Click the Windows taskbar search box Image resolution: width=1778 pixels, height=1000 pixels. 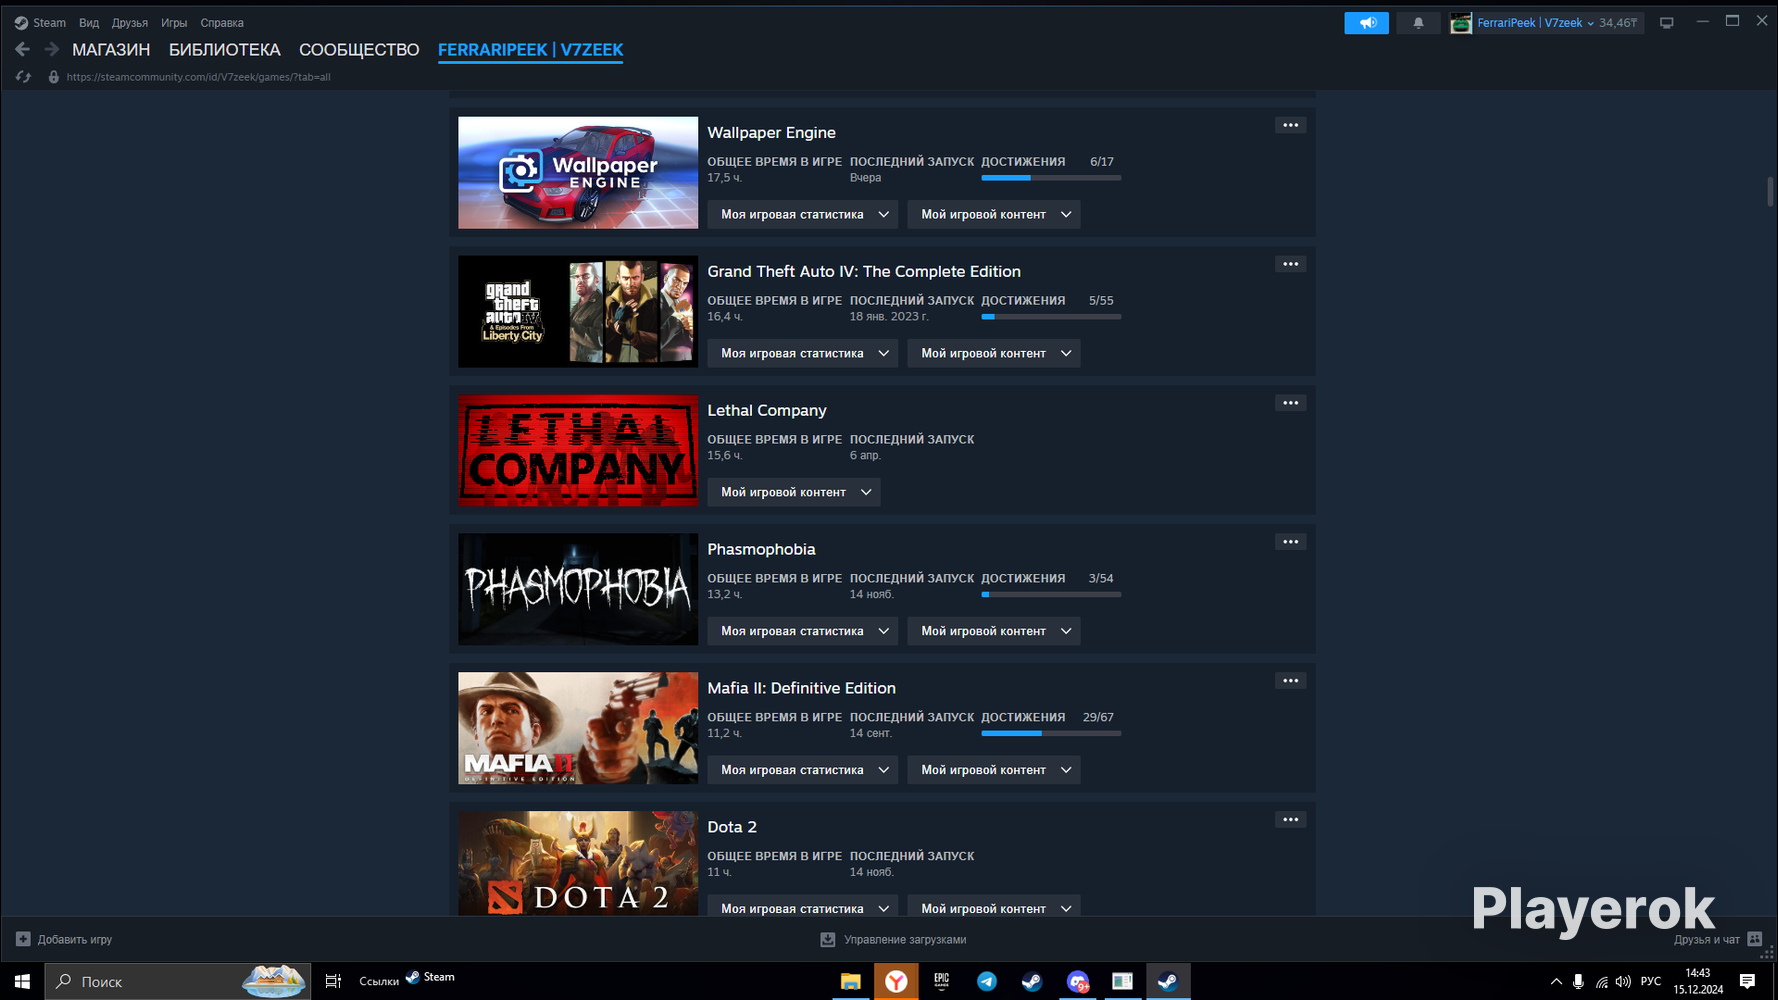pyautogui.click(x=178, y=981)
